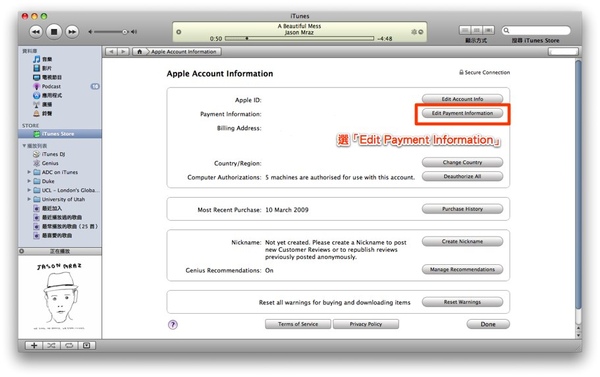Open the Purchase History

pos(462,209)
